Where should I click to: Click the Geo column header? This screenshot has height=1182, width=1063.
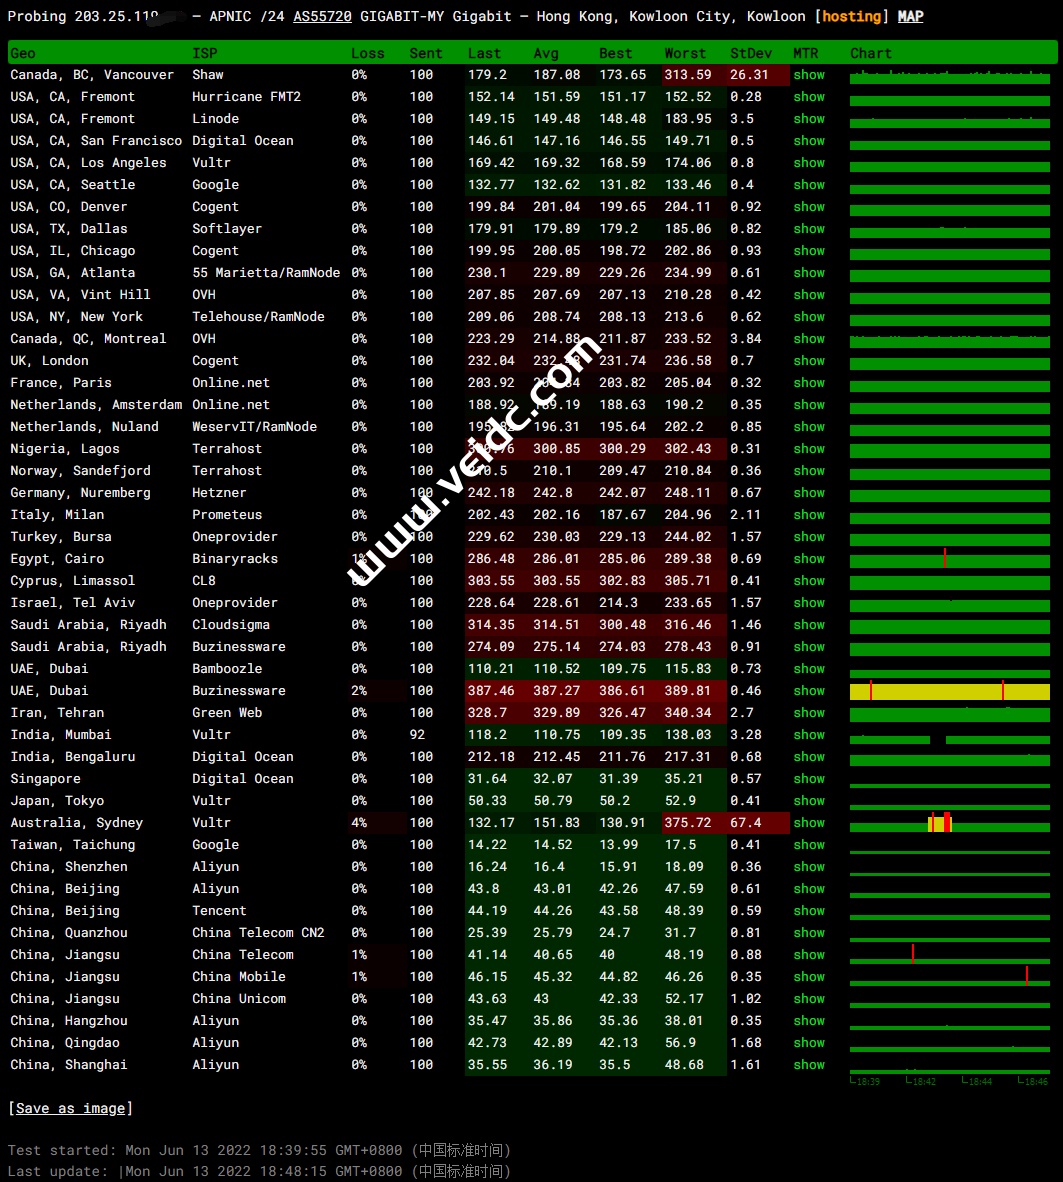(x=23, y=53)
